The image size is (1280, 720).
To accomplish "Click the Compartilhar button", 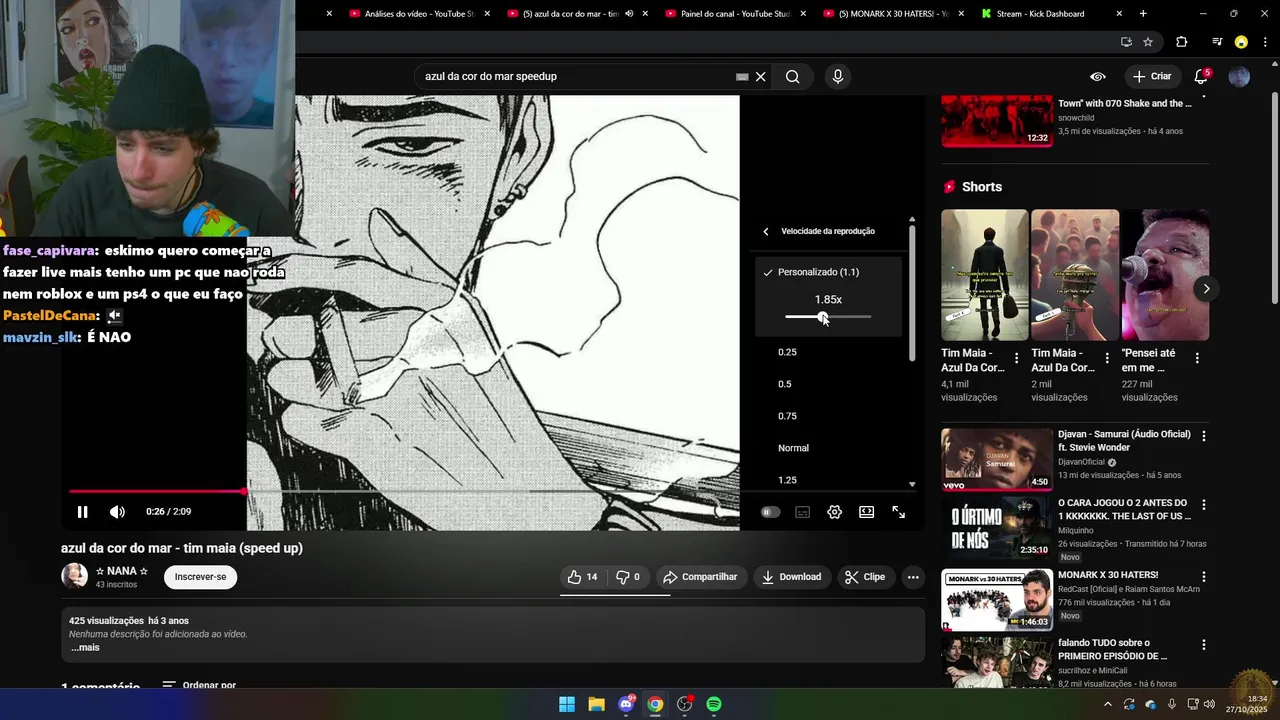I will (x=700, y=577).
